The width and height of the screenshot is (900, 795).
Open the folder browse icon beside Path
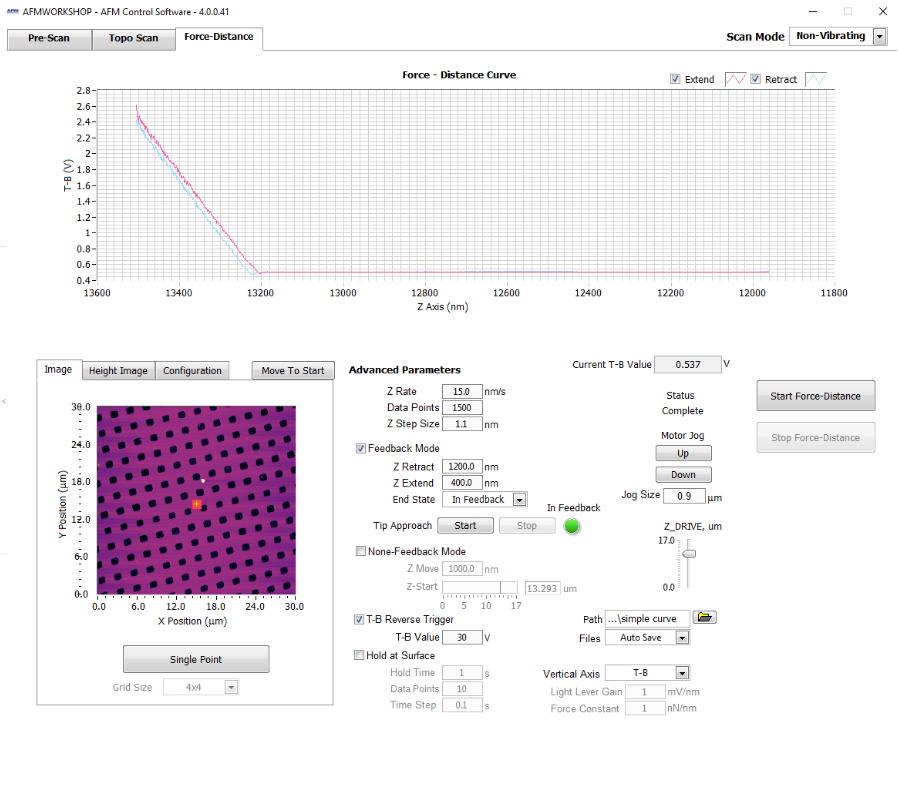click(x=706, y=618)
